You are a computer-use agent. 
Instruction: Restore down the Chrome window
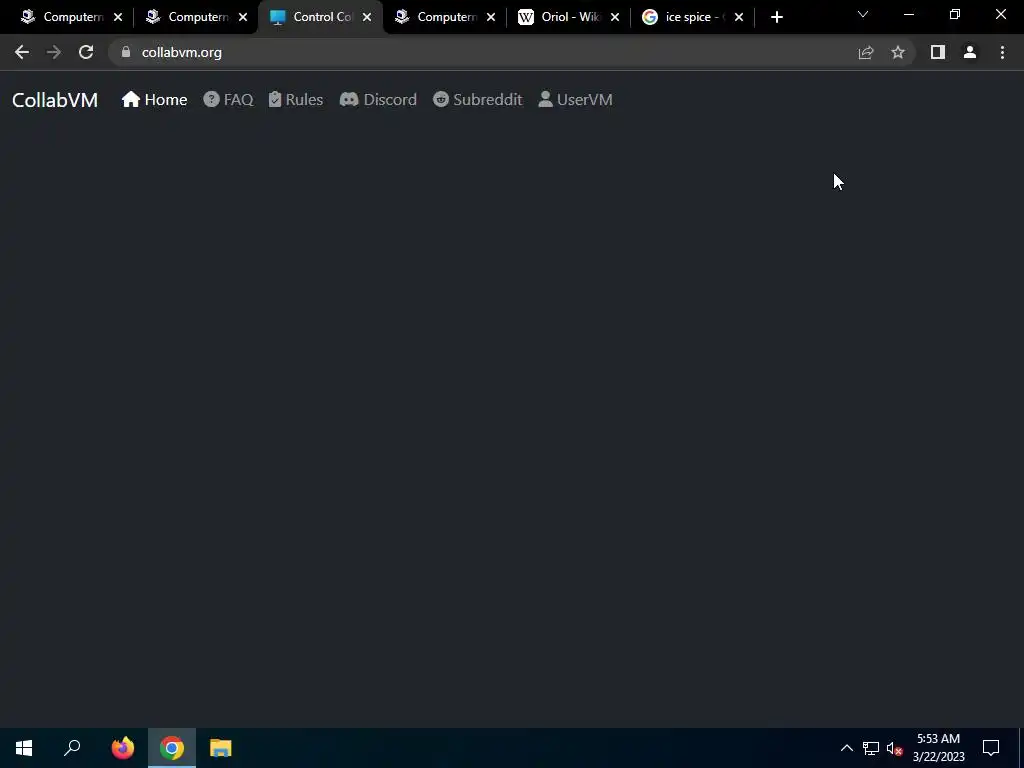click(x=955, y=14)
